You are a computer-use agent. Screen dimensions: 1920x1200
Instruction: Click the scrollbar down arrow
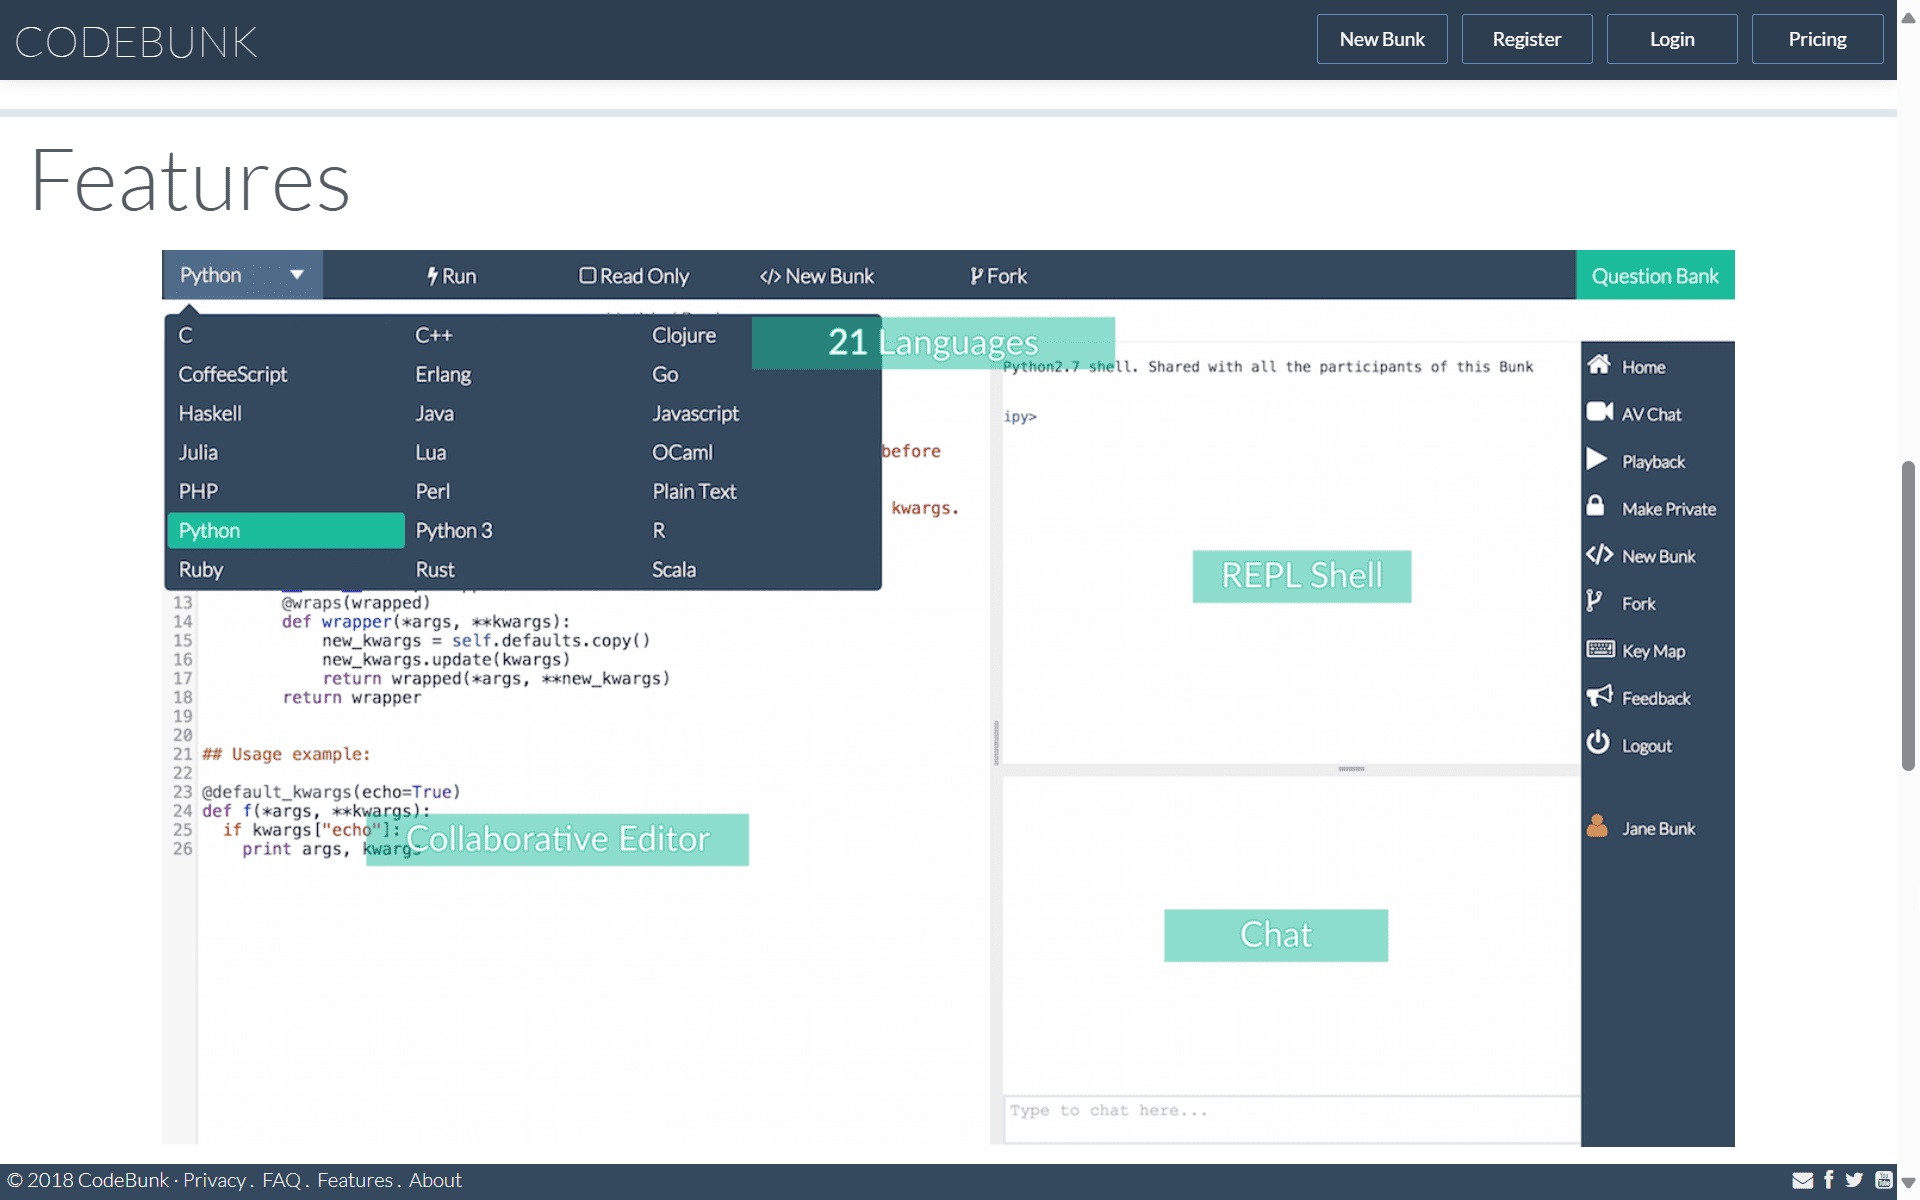pos(1908,1183)
